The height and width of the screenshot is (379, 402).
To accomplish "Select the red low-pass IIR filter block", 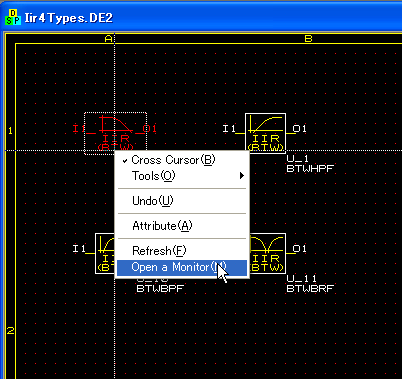I will (115, 133).
